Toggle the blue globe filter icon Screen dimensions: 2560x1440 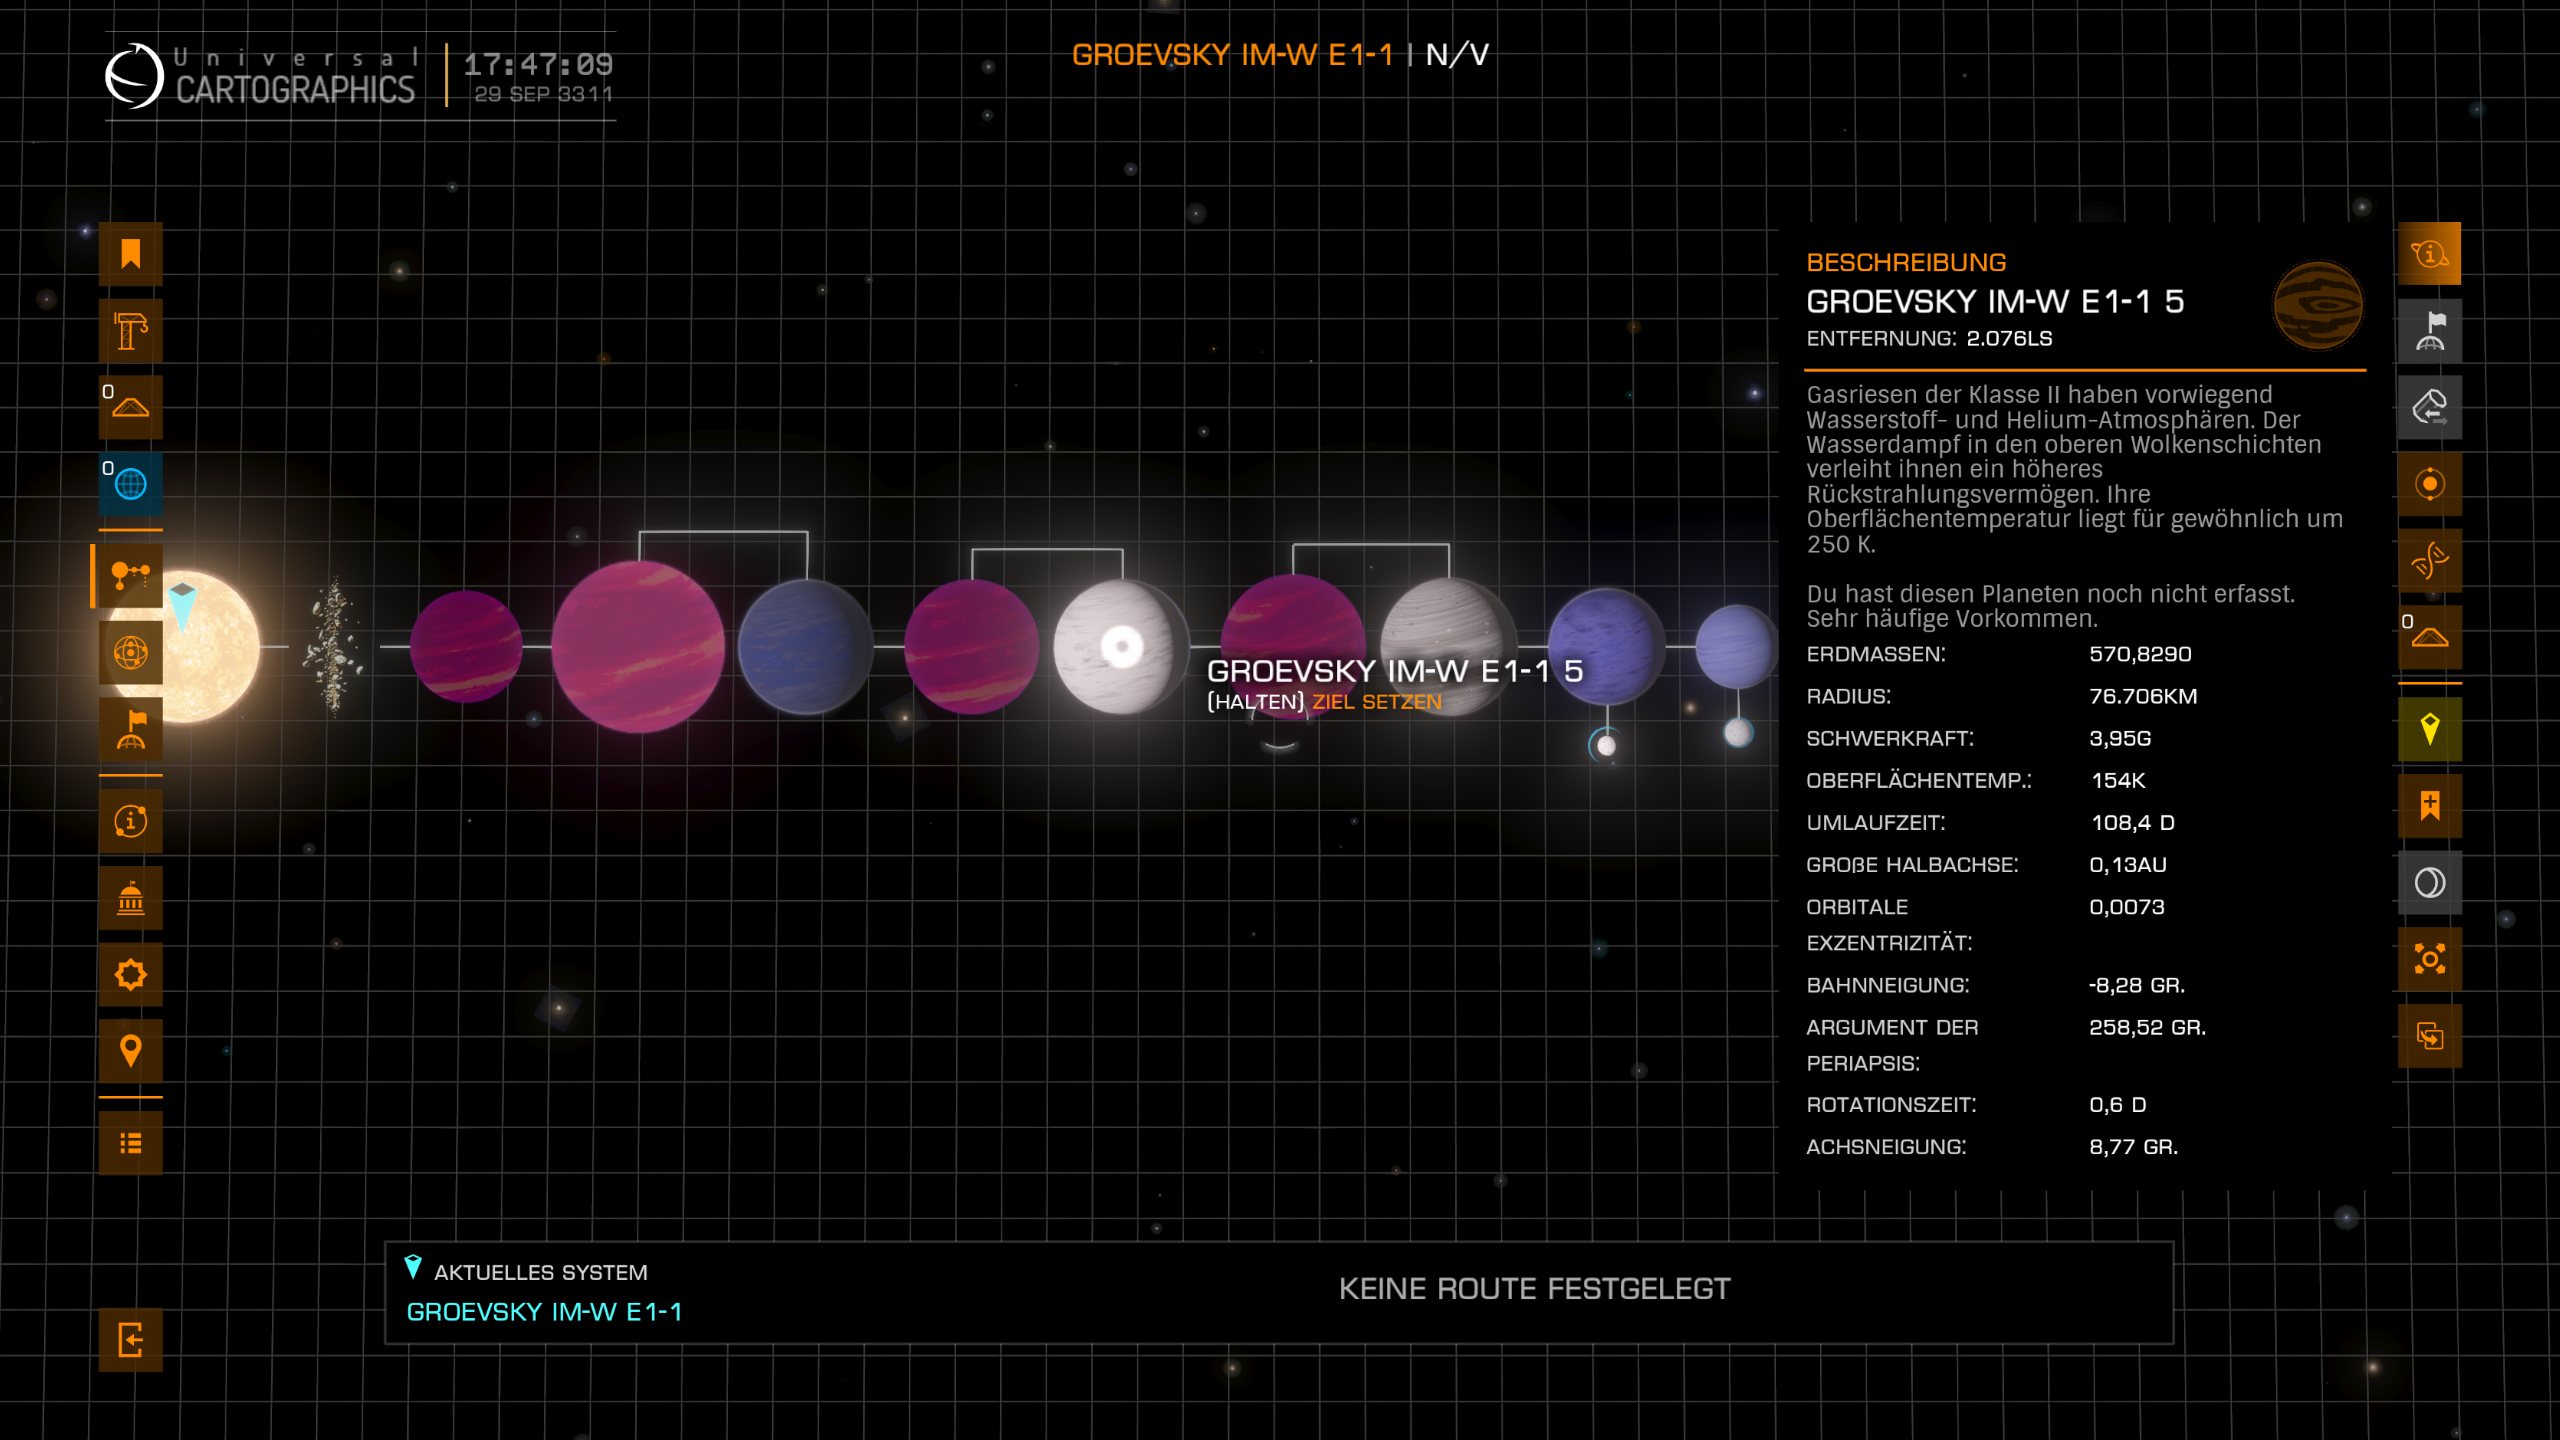point(130,484)
